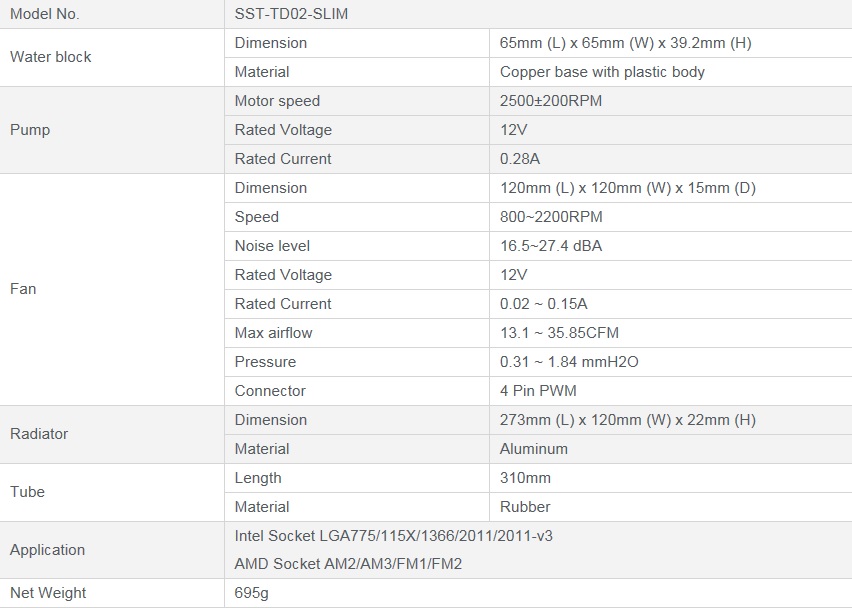Screen dimensions: 852x608
Task: Click the fan Speed value 800~2200RPM
Action: coord(551,217)
